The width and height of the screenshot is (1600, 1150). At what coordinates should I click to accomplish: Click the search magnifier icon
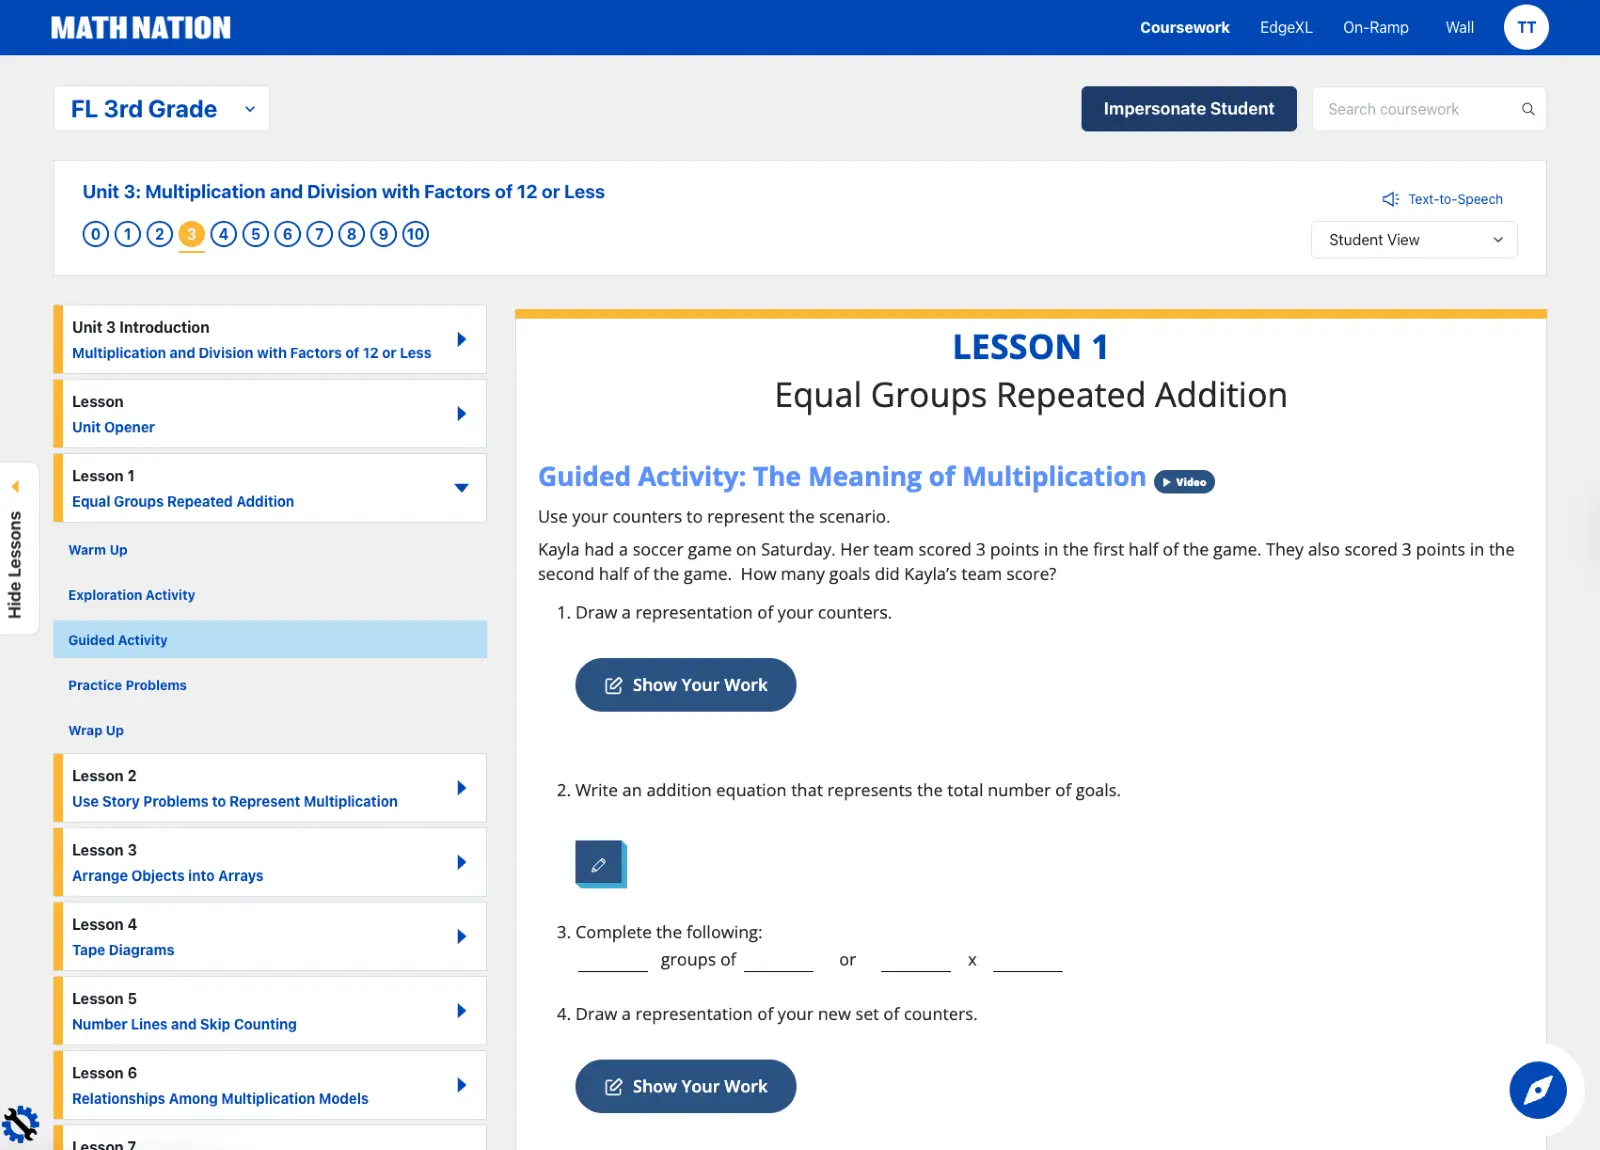[1527, 109]
